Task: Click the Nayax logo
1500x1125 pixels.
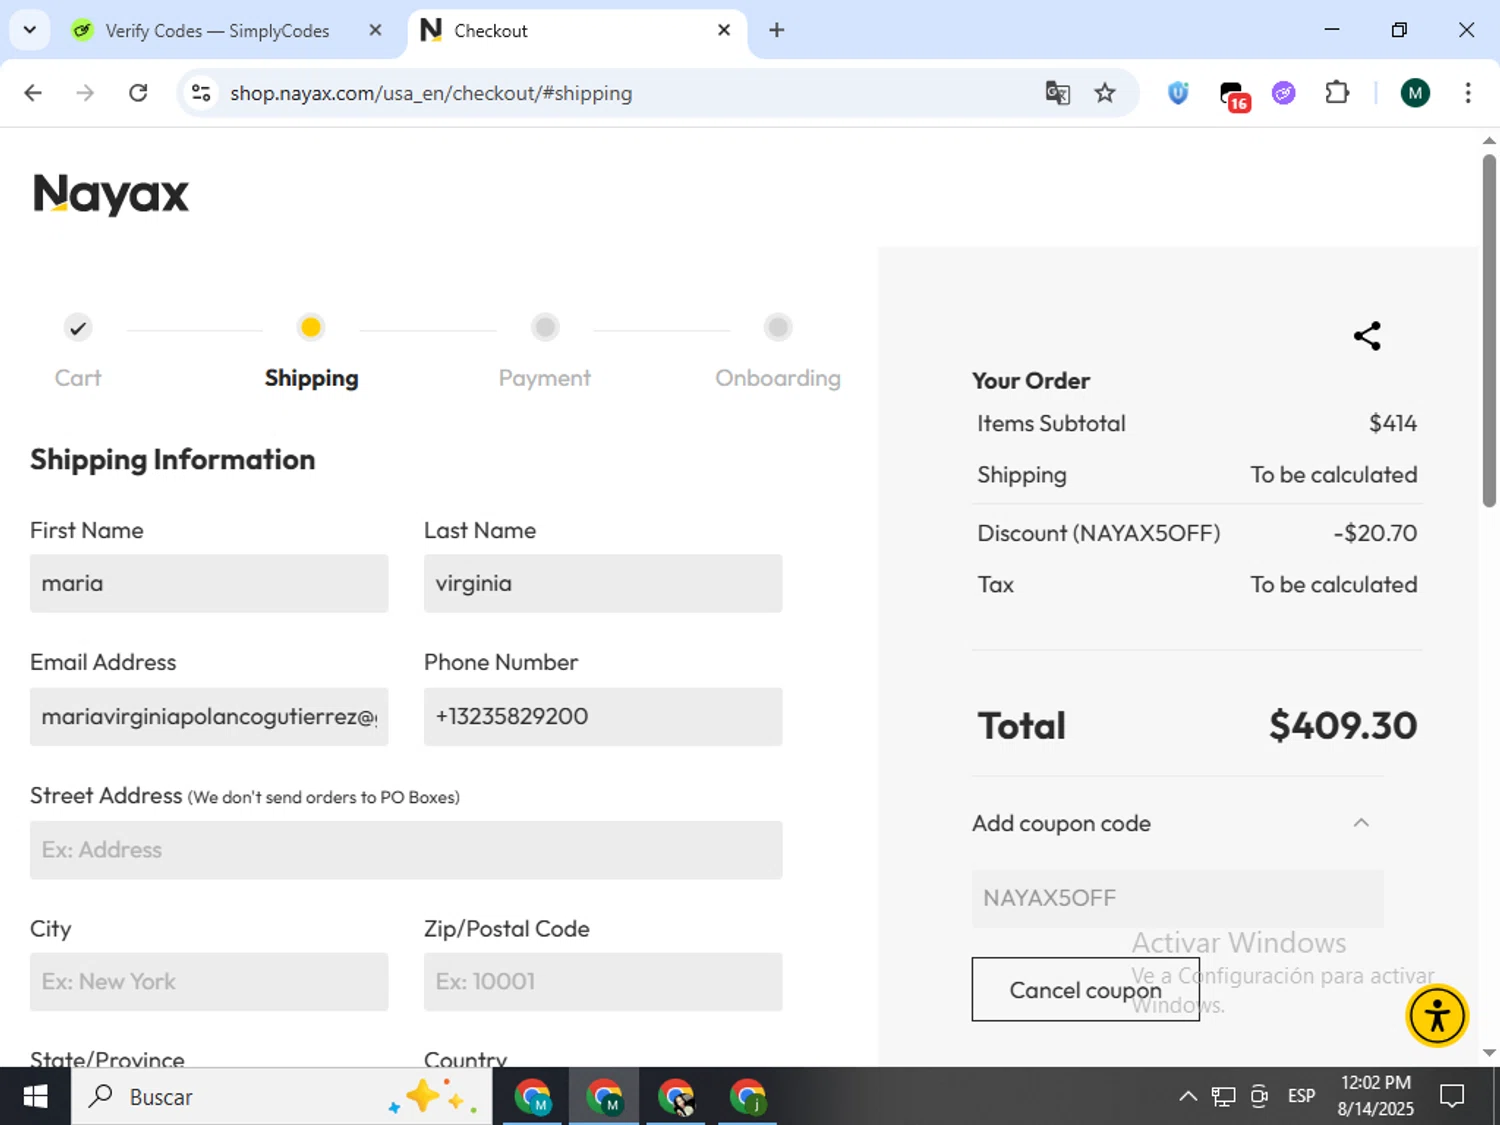Action: pyautogui.click(x=111, y=194)
